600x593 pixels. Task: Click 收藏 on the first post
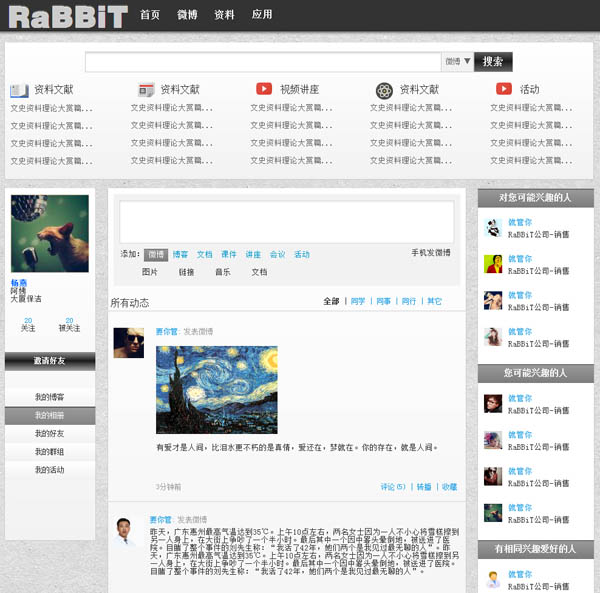(x=450, y=487)
